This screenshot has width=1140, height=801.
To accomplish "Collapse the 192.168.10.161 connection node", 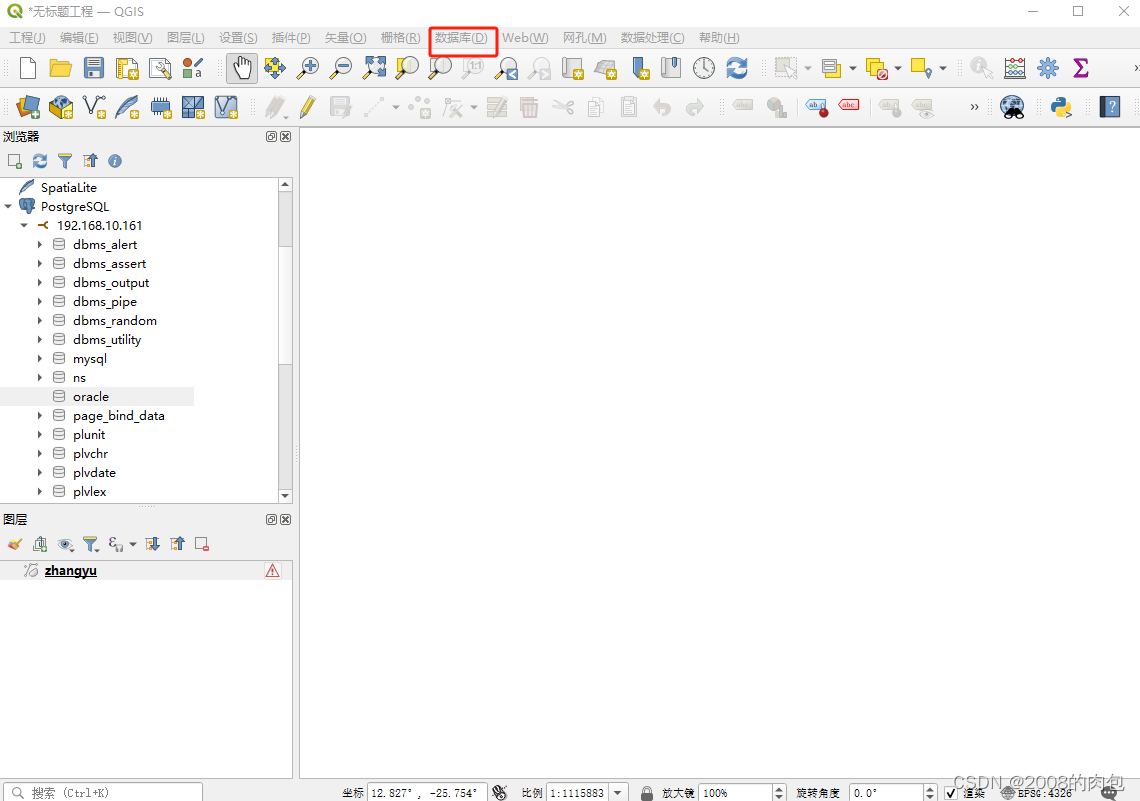I will 24,225.
